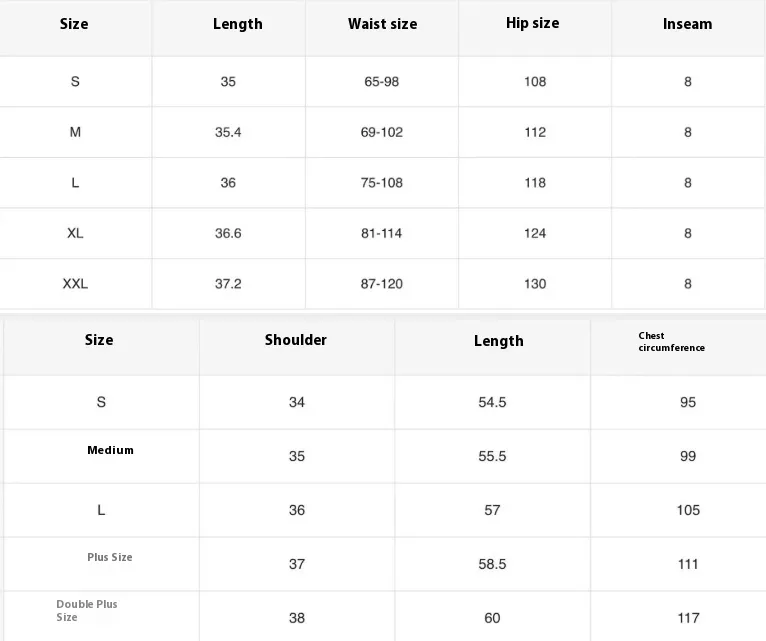Click the Chest circumference header
Screen dimensions: 766x641
pos(671,342)
